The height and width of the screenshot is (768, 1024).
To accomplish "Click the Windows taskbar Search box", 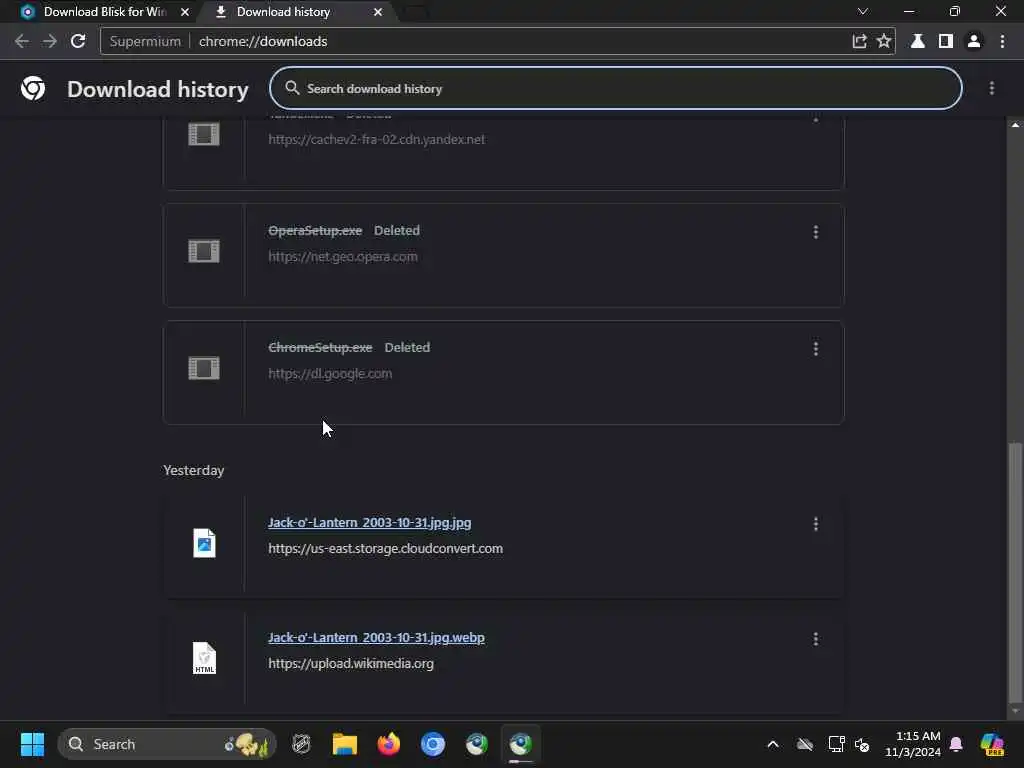I will coord(167,744).
